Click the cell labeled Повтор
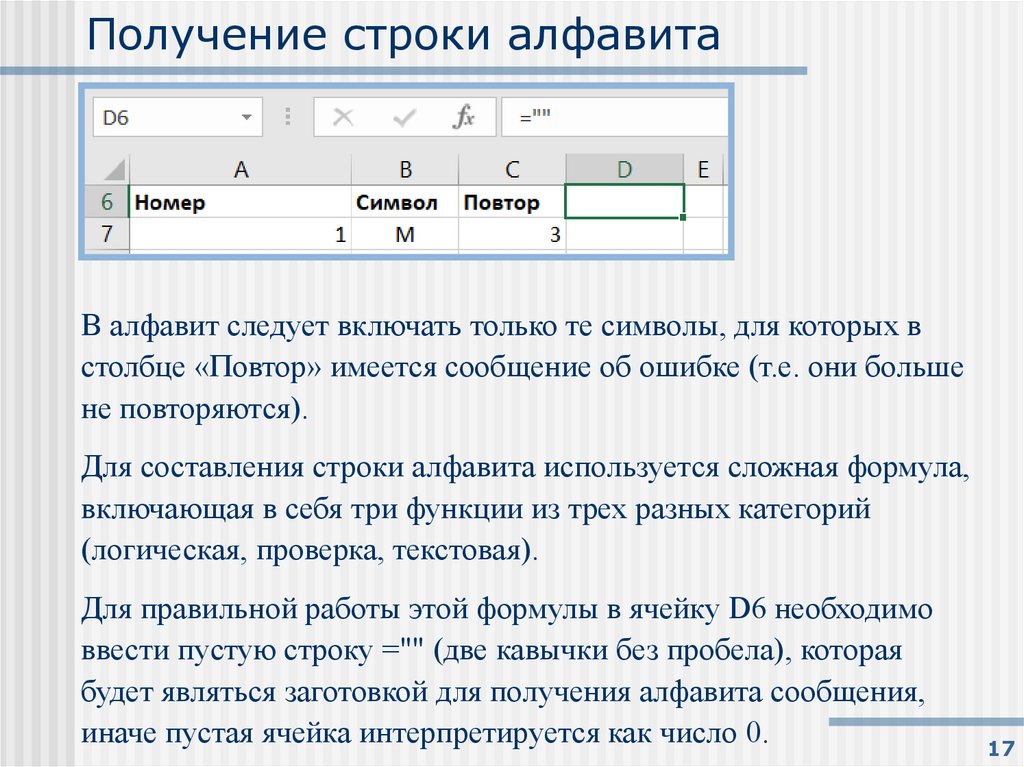The image size is (1024, 767). [x=502, y=201]
